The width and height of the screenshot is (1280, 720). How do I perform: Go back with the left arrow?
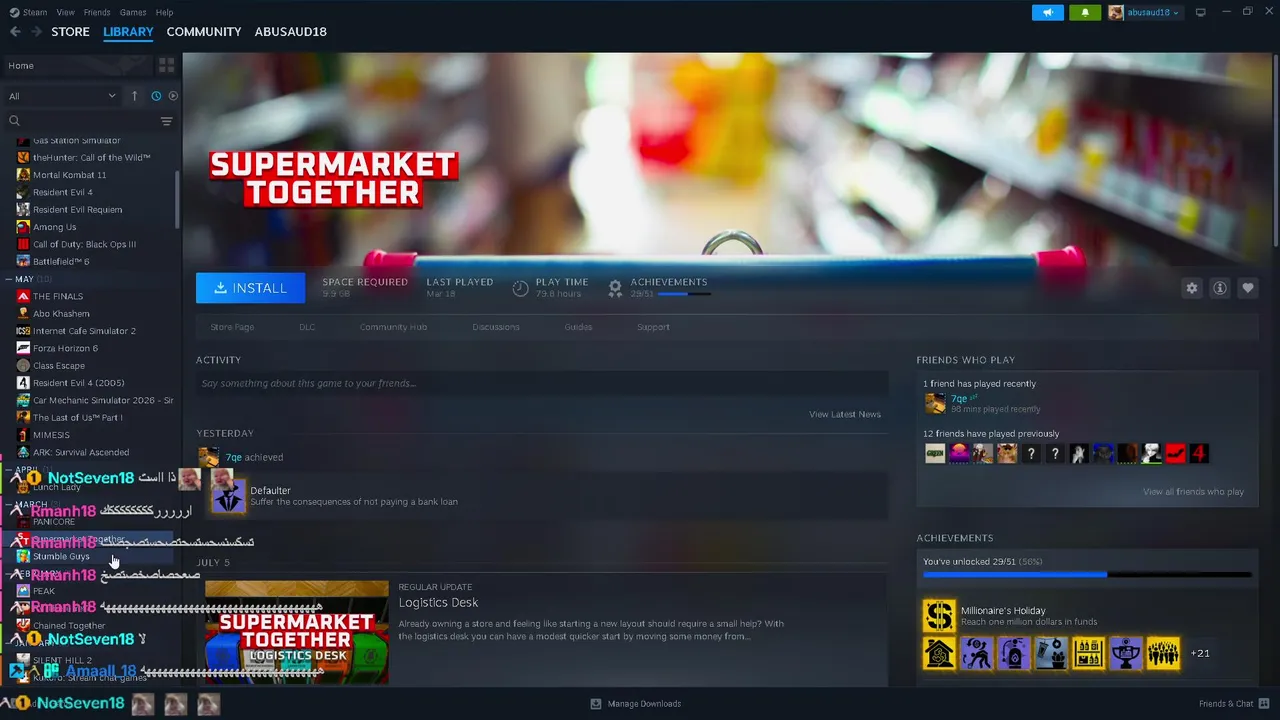[x=15, y=32]
